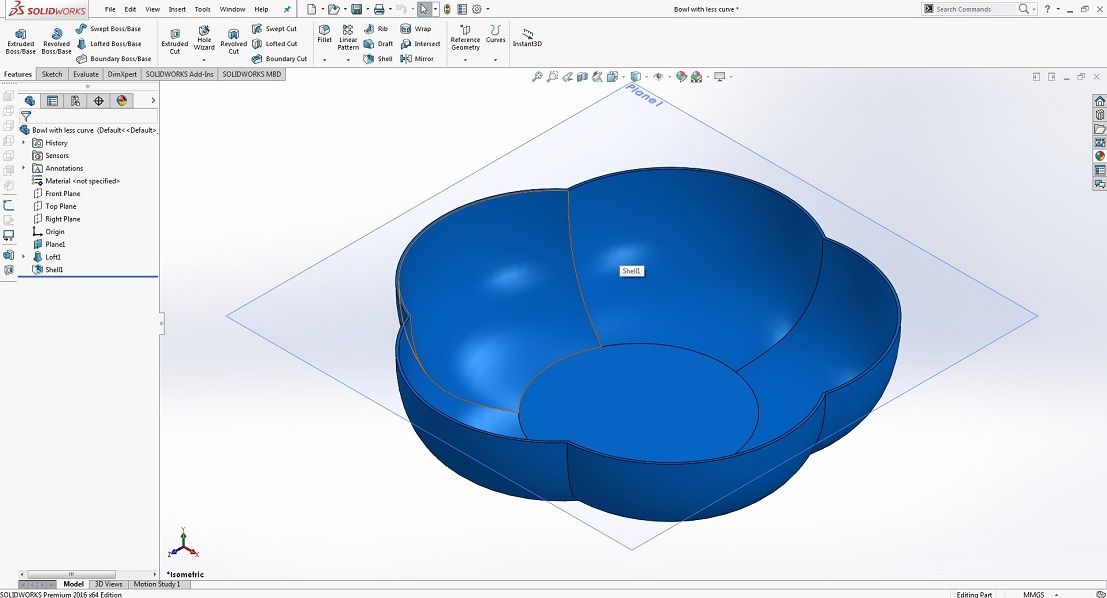The image size is (1107, 598).
Task: Open the Apply Scene icon
Action: 696,76
